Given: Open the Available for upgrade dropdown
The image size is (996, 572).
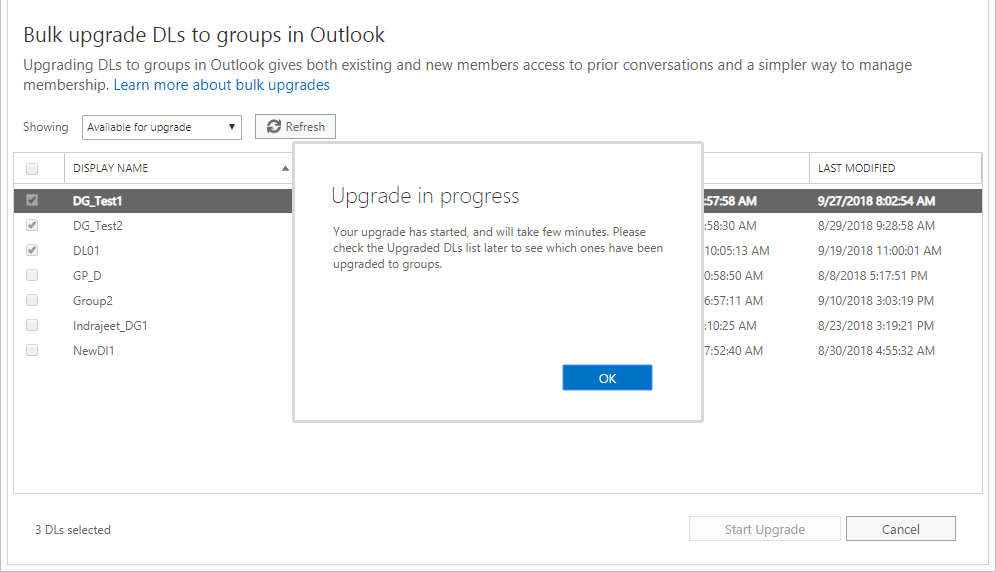Looking at the screenshot, I should click(x=161, y=127).
